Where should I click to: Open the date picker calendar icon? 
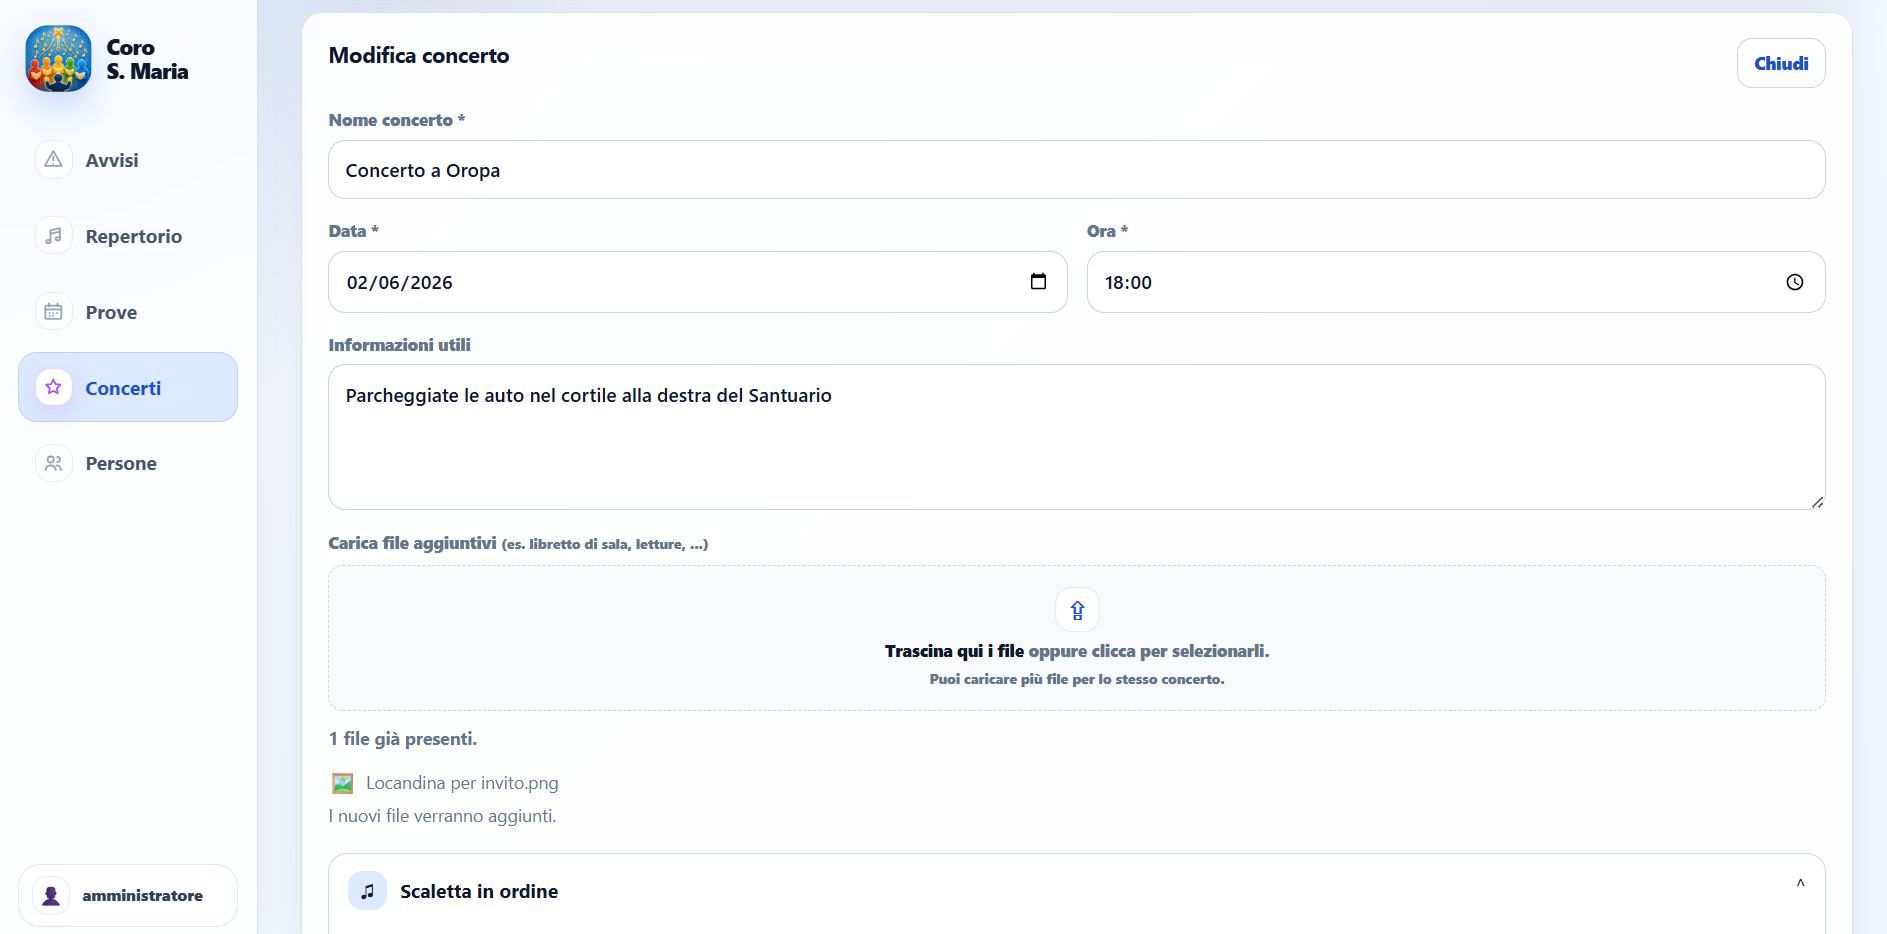1038,282
